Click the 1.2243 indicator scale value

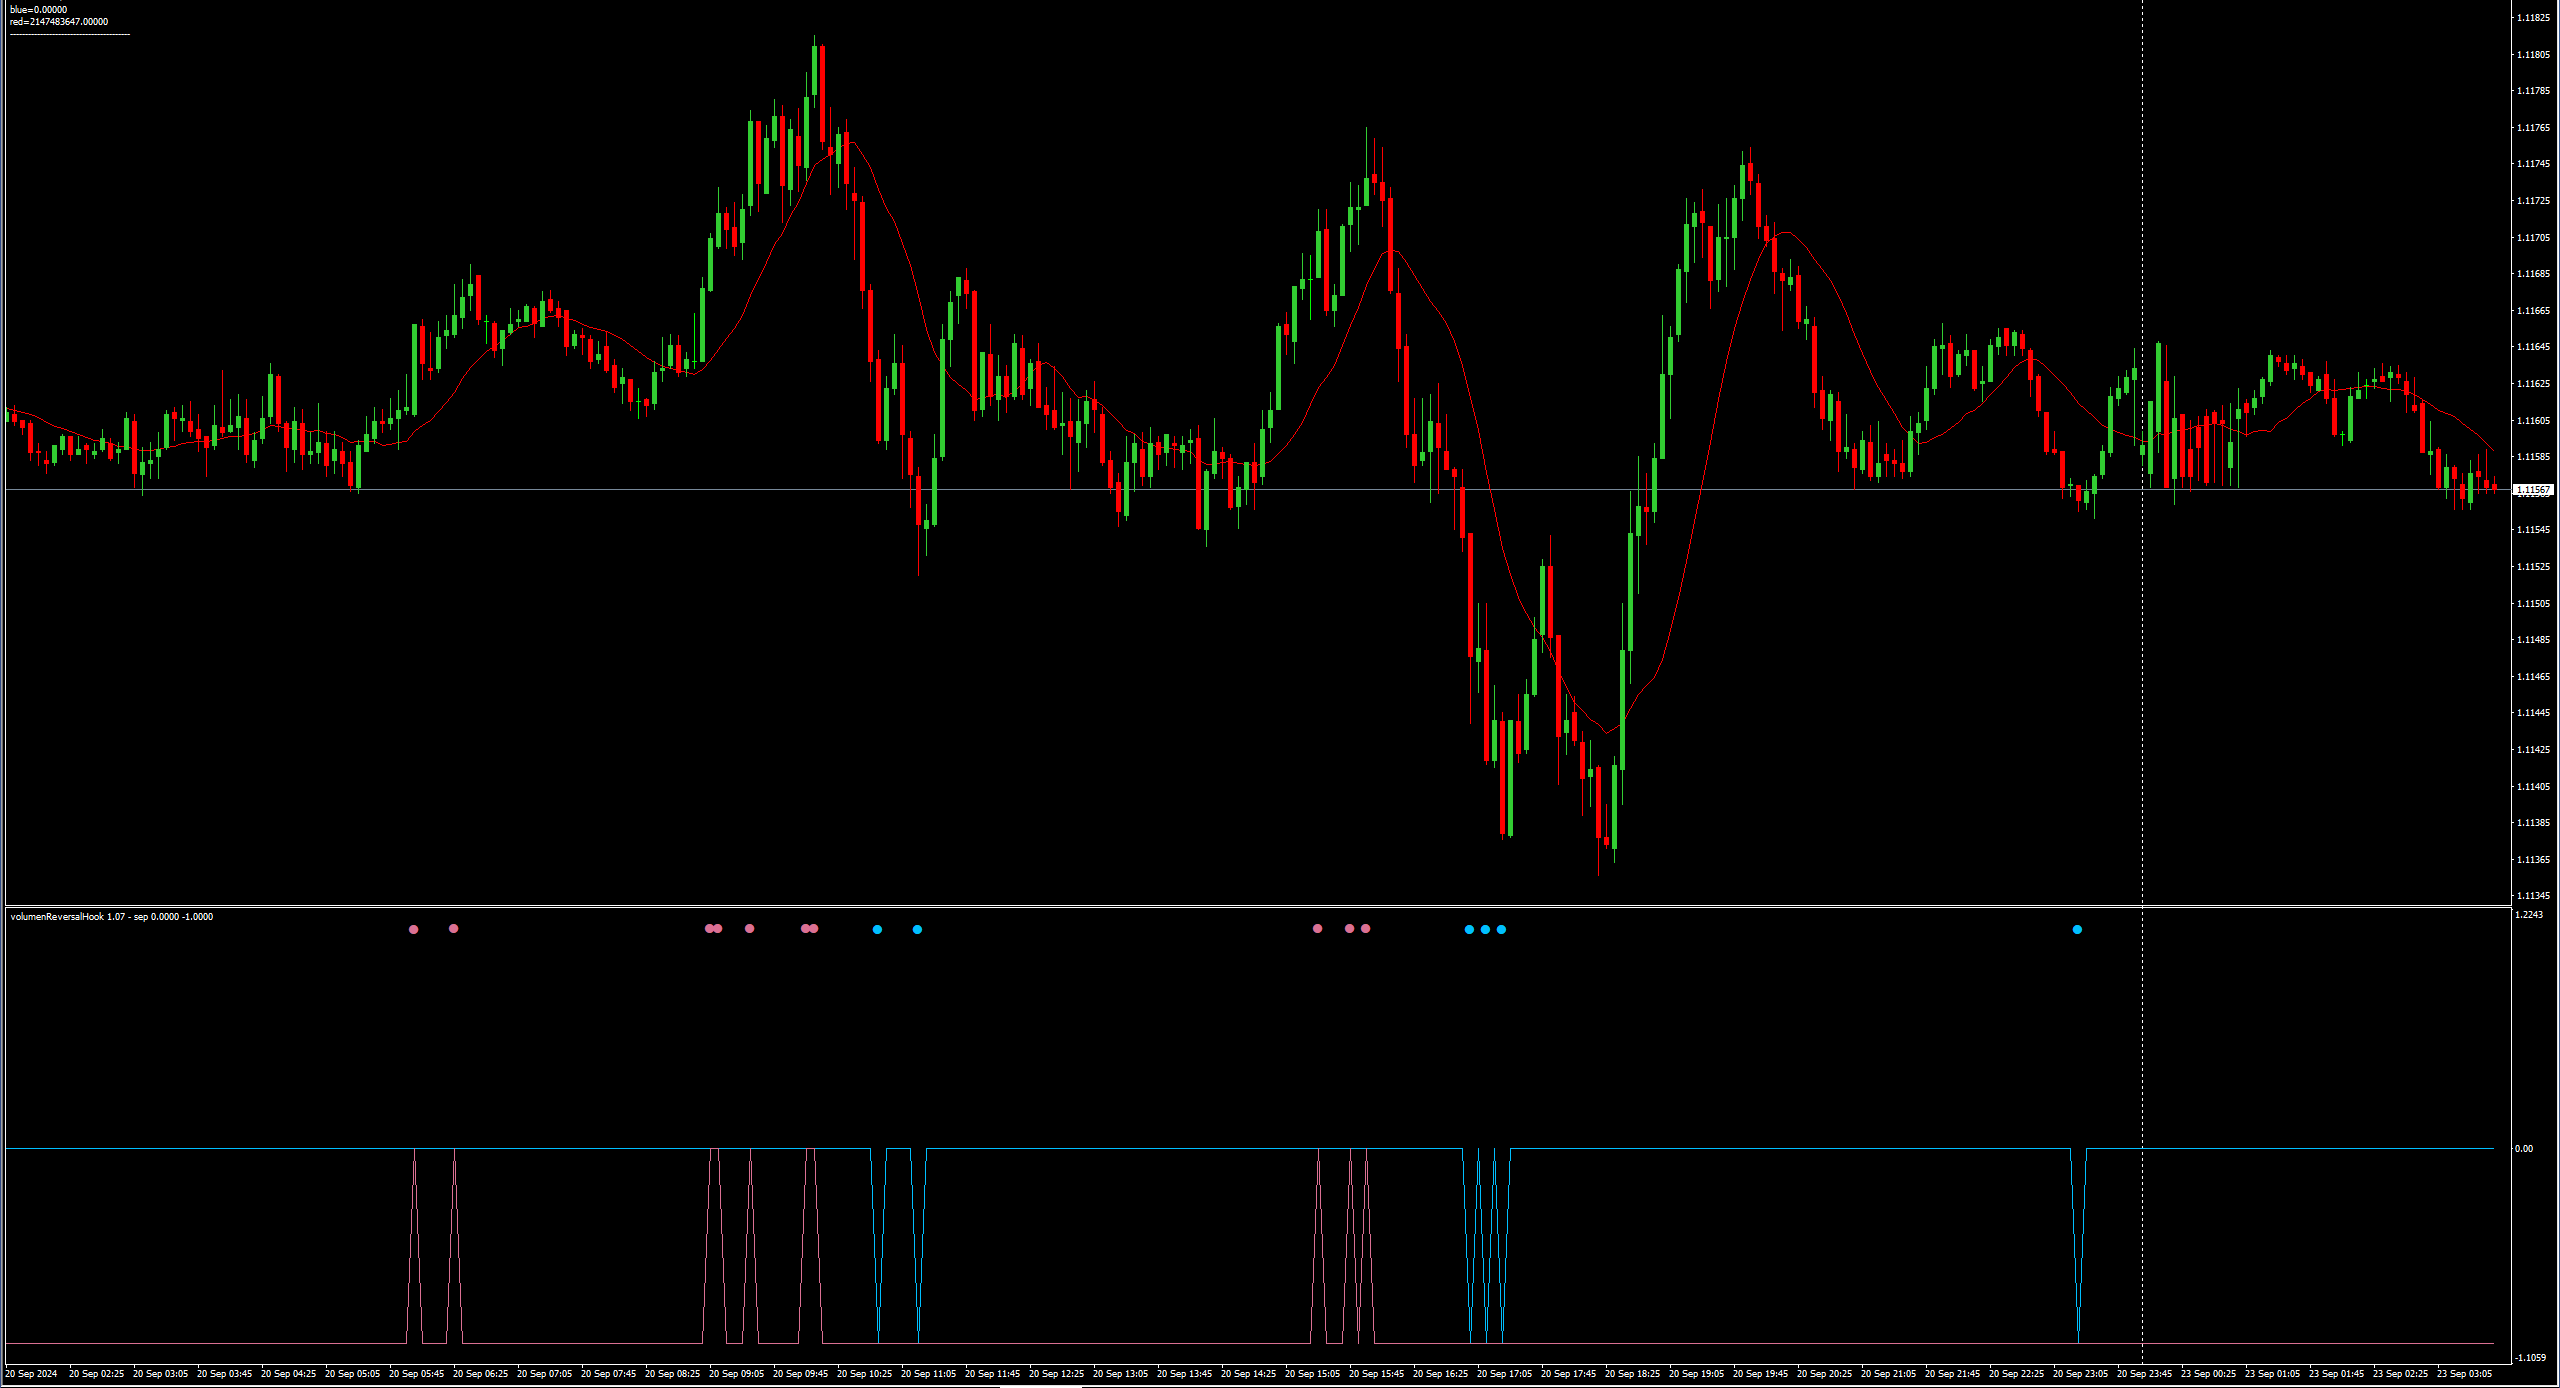tap(2528, 915)
